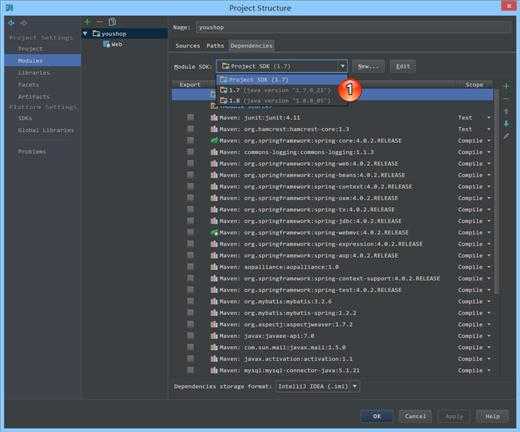
Task: Open Artifacts in the settings sidebar
Action: tap(34, 97)
